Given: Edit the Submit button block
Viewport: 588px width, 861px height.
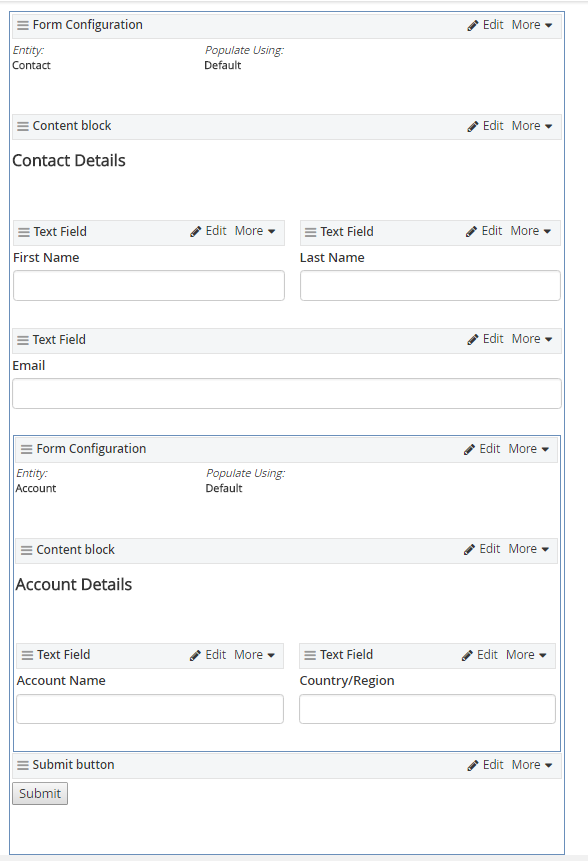Looking at the screenshot, I should [485, 765].
